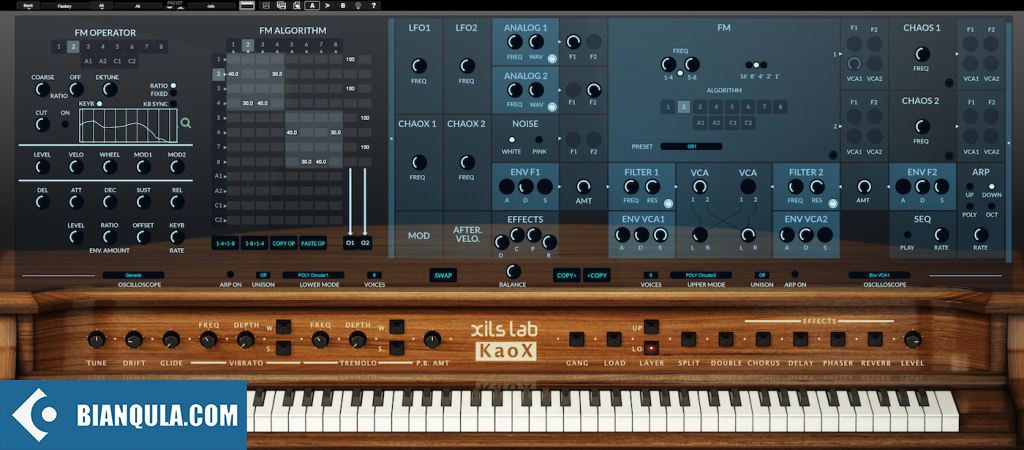Click the 1-4>5-8 button

tap(225, 242)
